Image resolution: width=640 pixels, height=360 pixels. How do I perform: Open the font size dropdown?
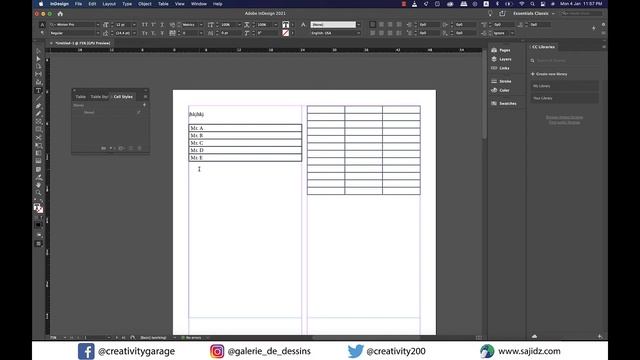tap(134, 24)
